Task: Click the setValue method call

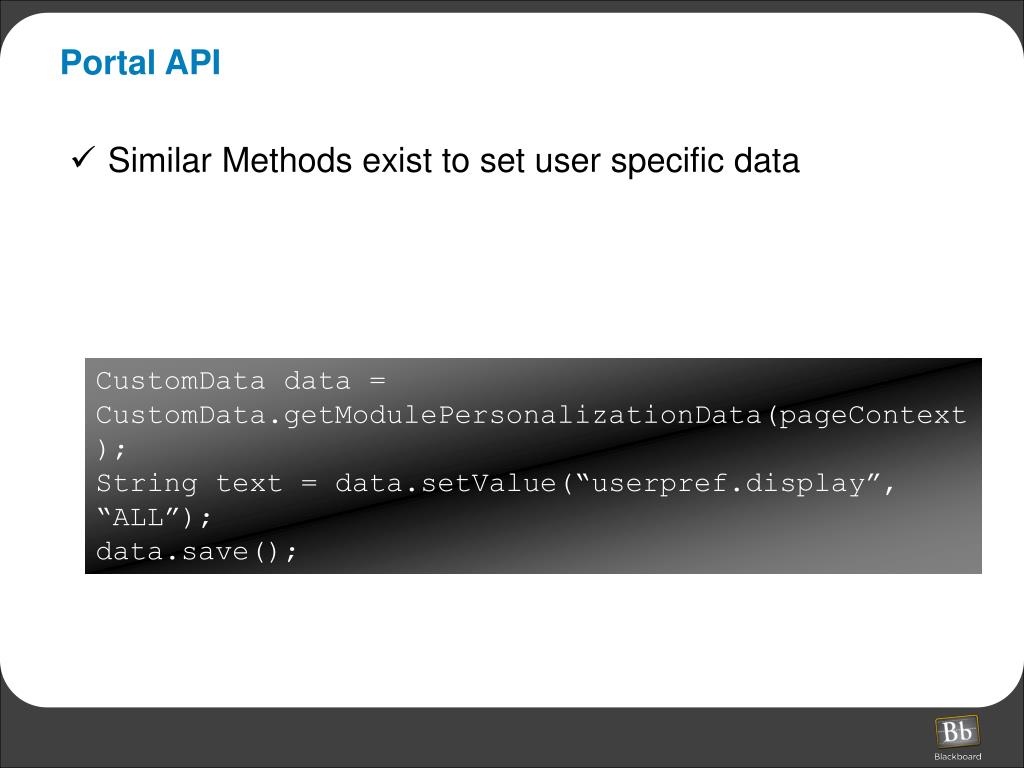Action: pos(488,483)
